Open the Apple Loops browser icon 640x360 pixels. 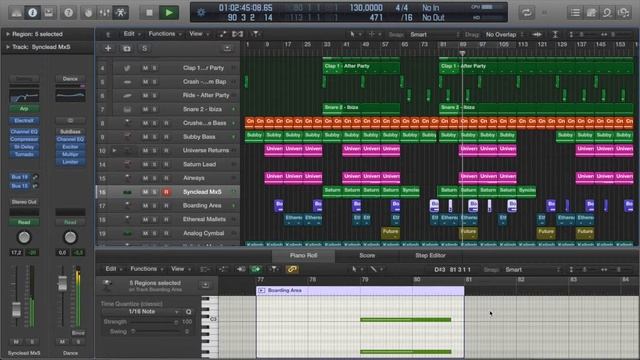607,13
